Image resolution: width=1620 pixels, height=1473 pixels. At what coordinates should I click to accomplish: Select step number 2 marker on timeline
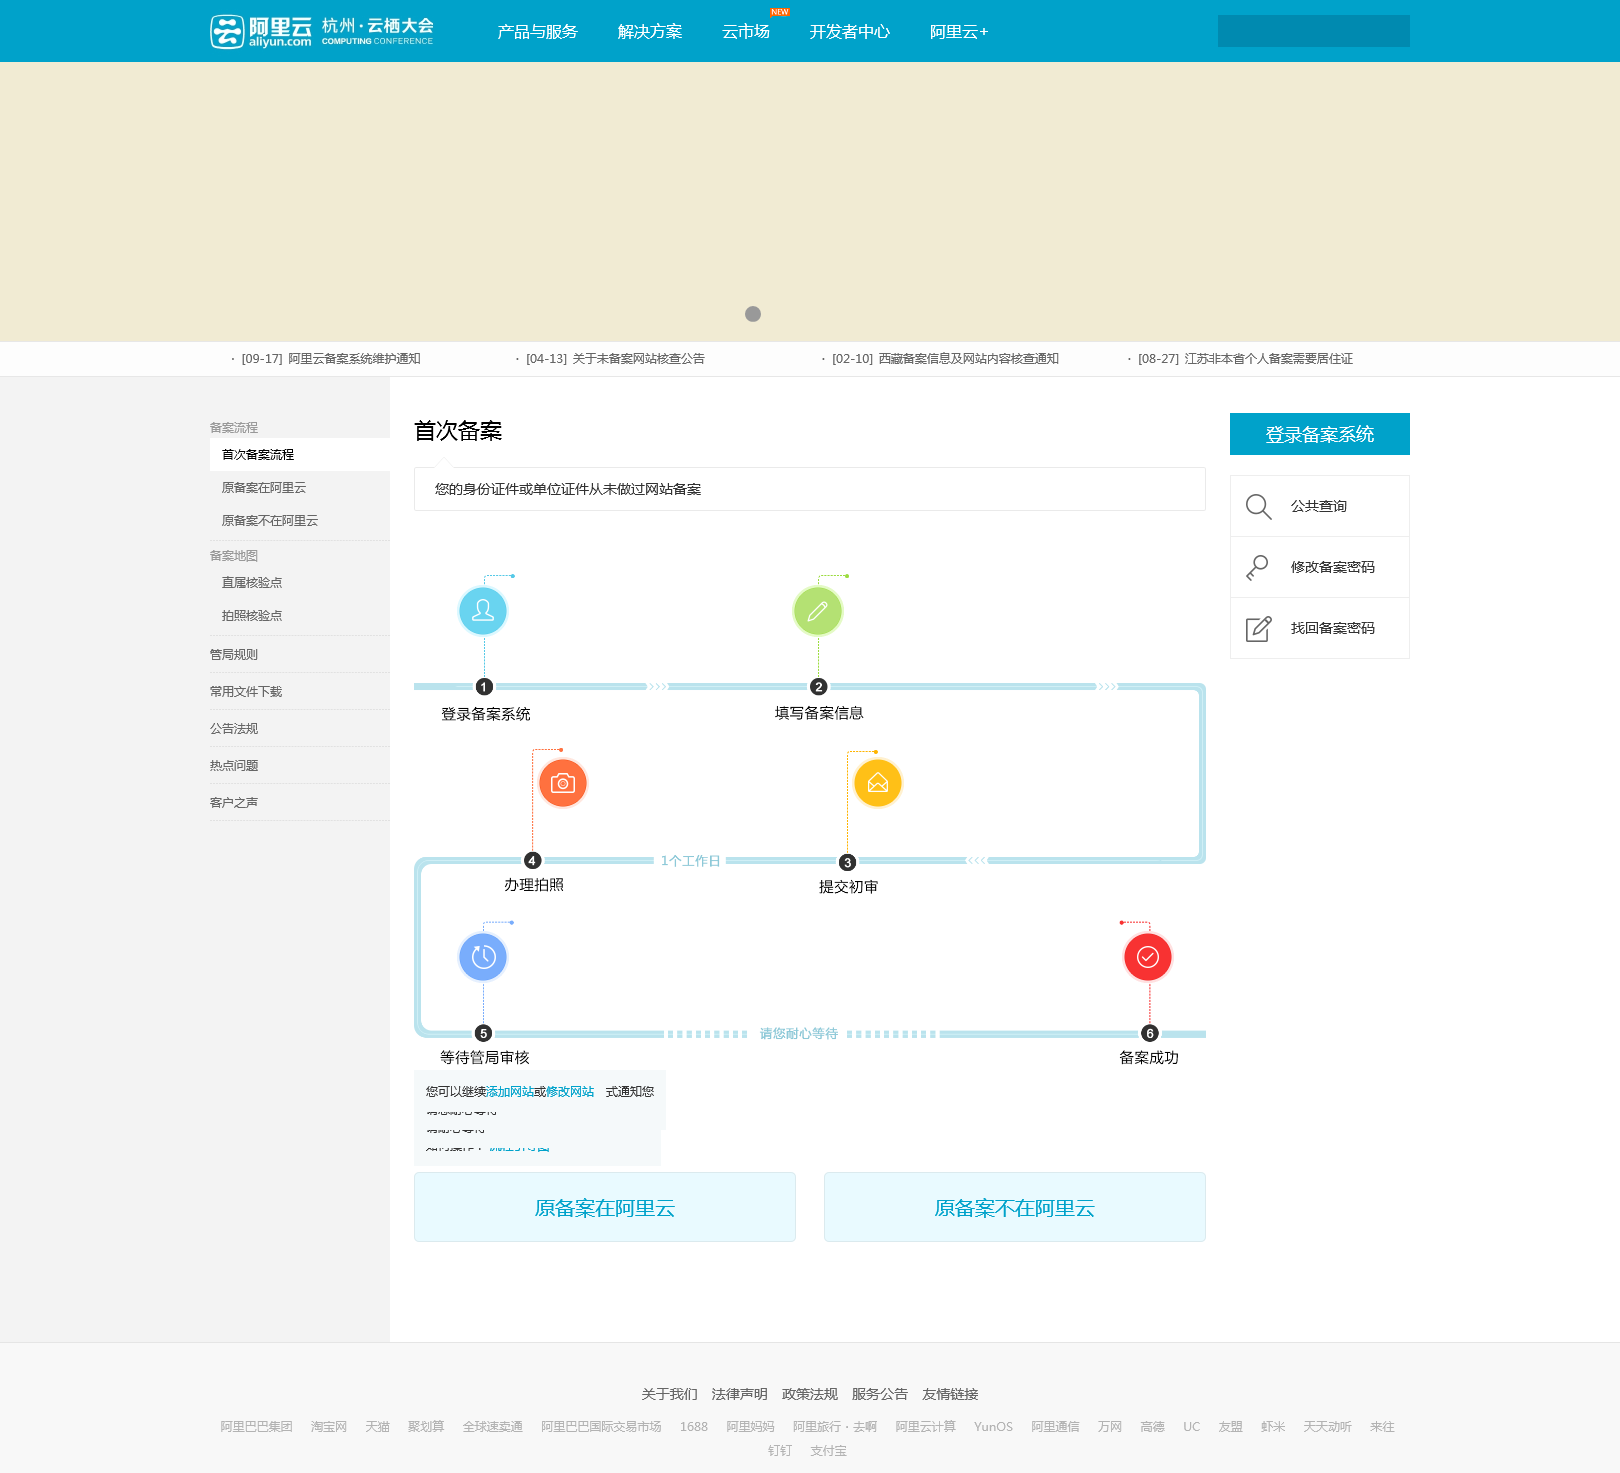[819, 687]
